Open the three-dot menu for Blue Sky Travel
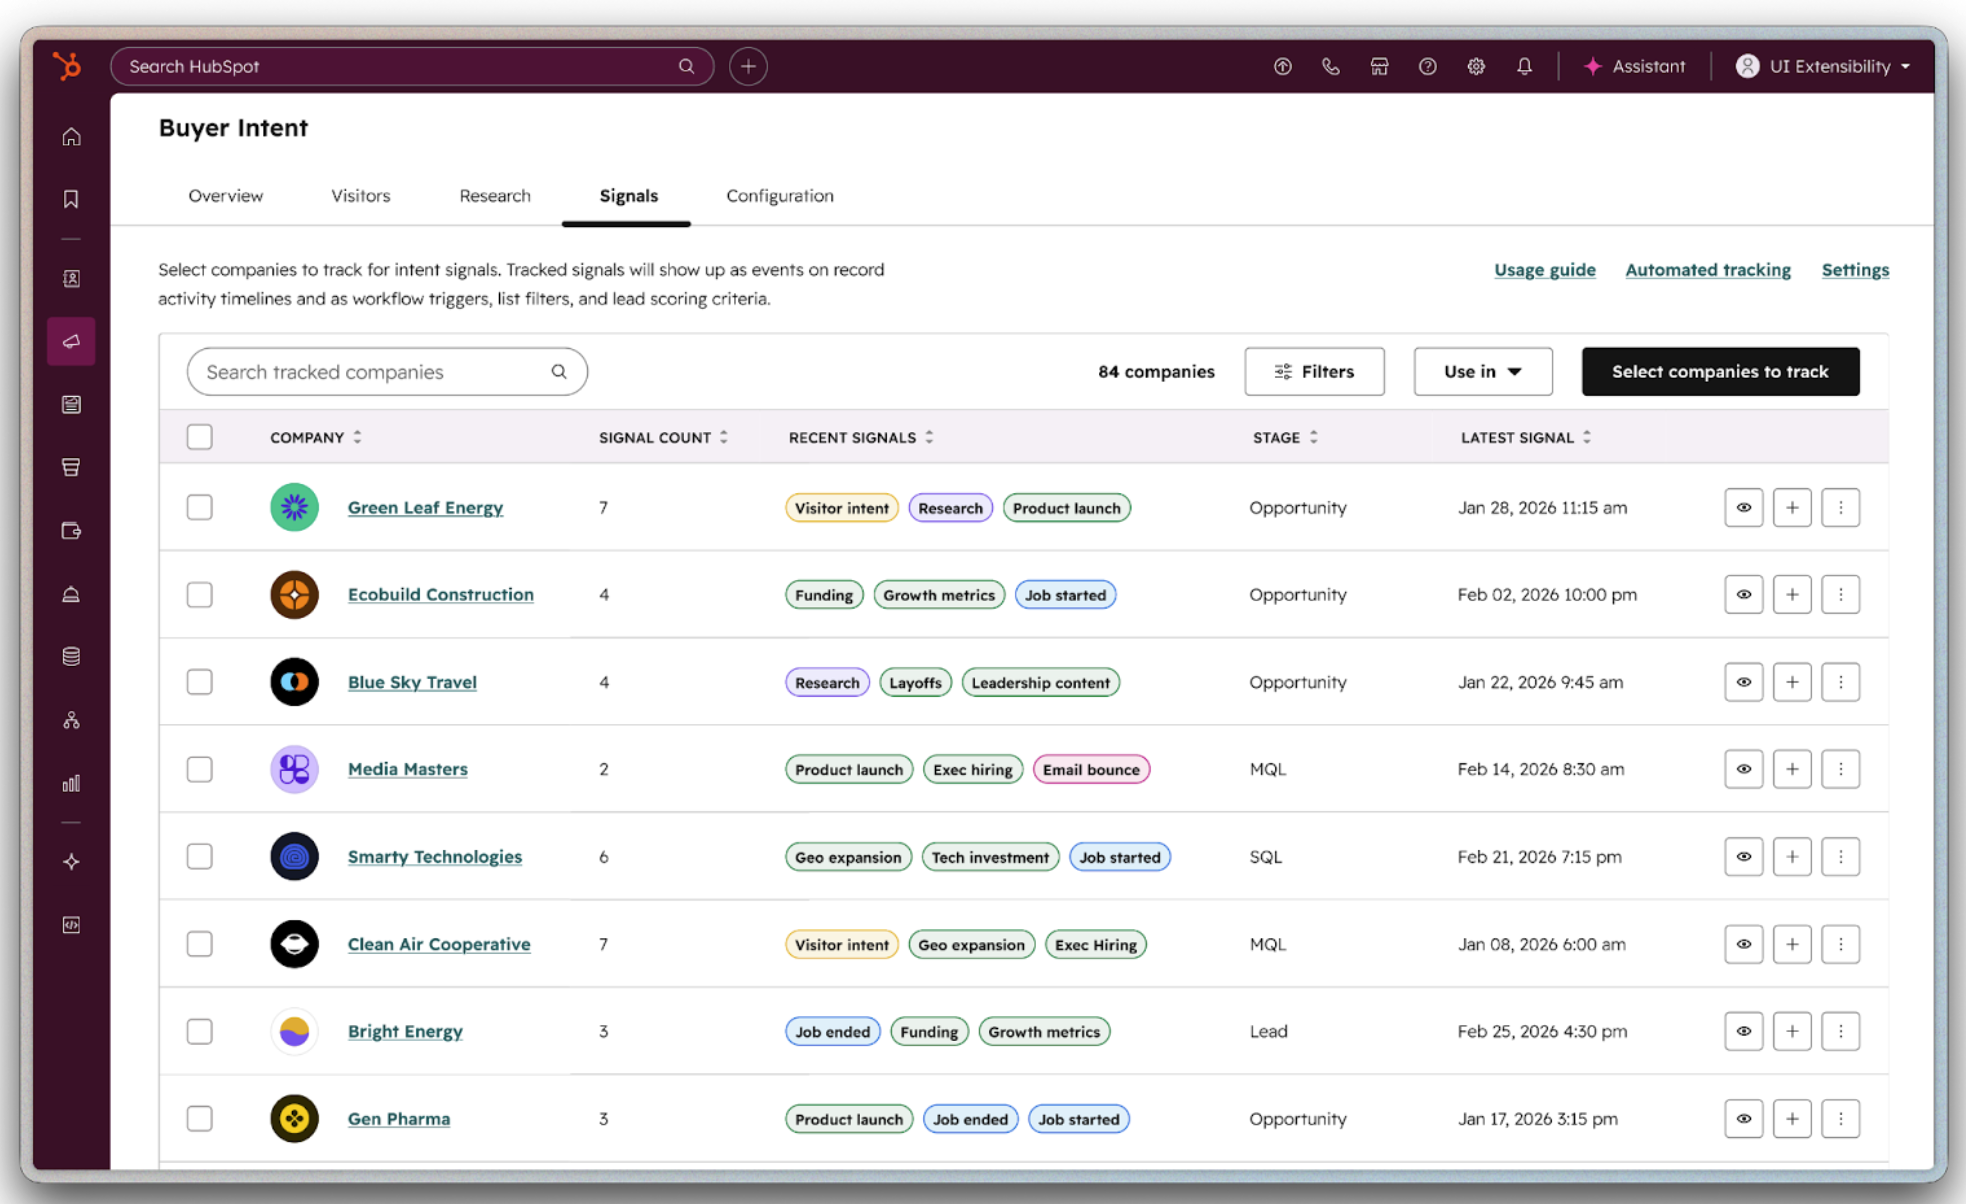The height and width of the screenshot is (1204, 1966). click(1840, 682)
